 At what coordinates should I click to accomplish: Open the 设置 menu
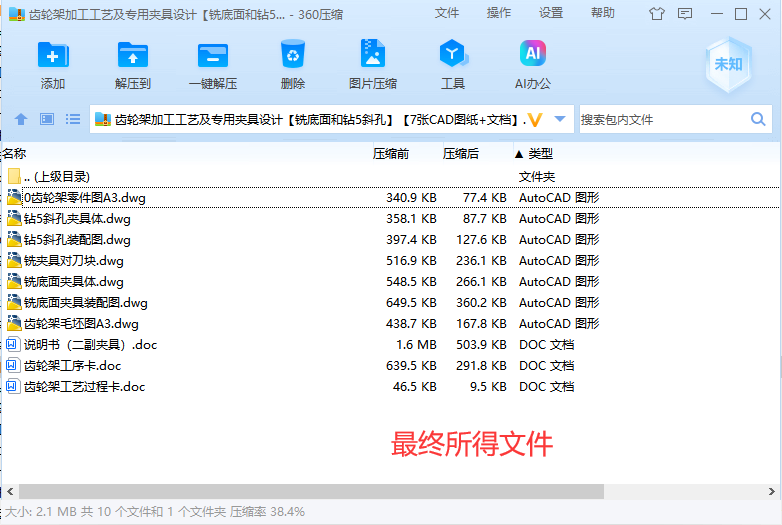(x=551, y=13)
